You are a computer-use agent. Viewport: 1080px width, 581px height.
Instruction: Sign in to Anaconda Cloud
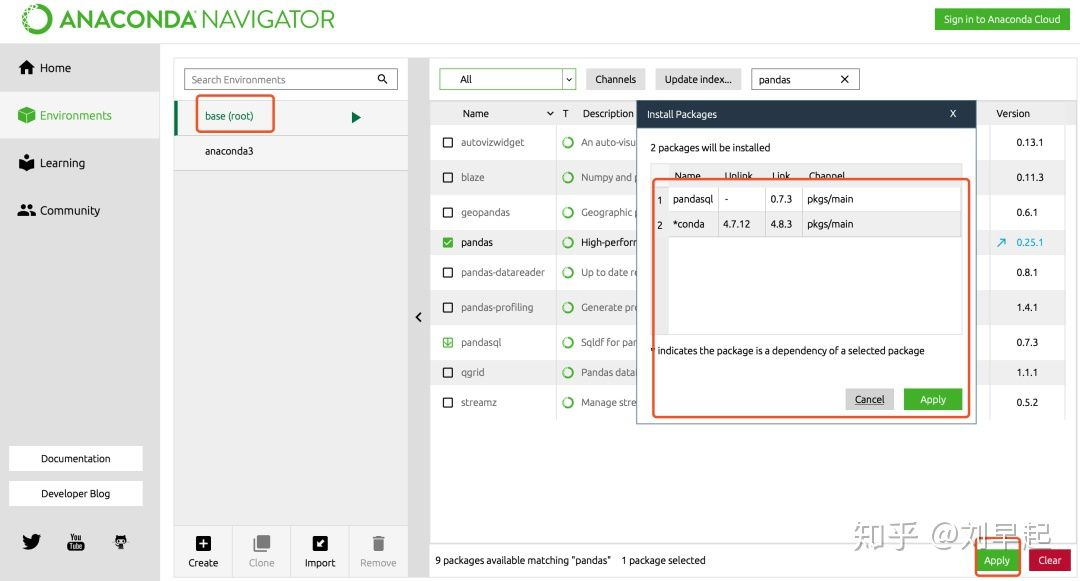(x=1002, y=19)
